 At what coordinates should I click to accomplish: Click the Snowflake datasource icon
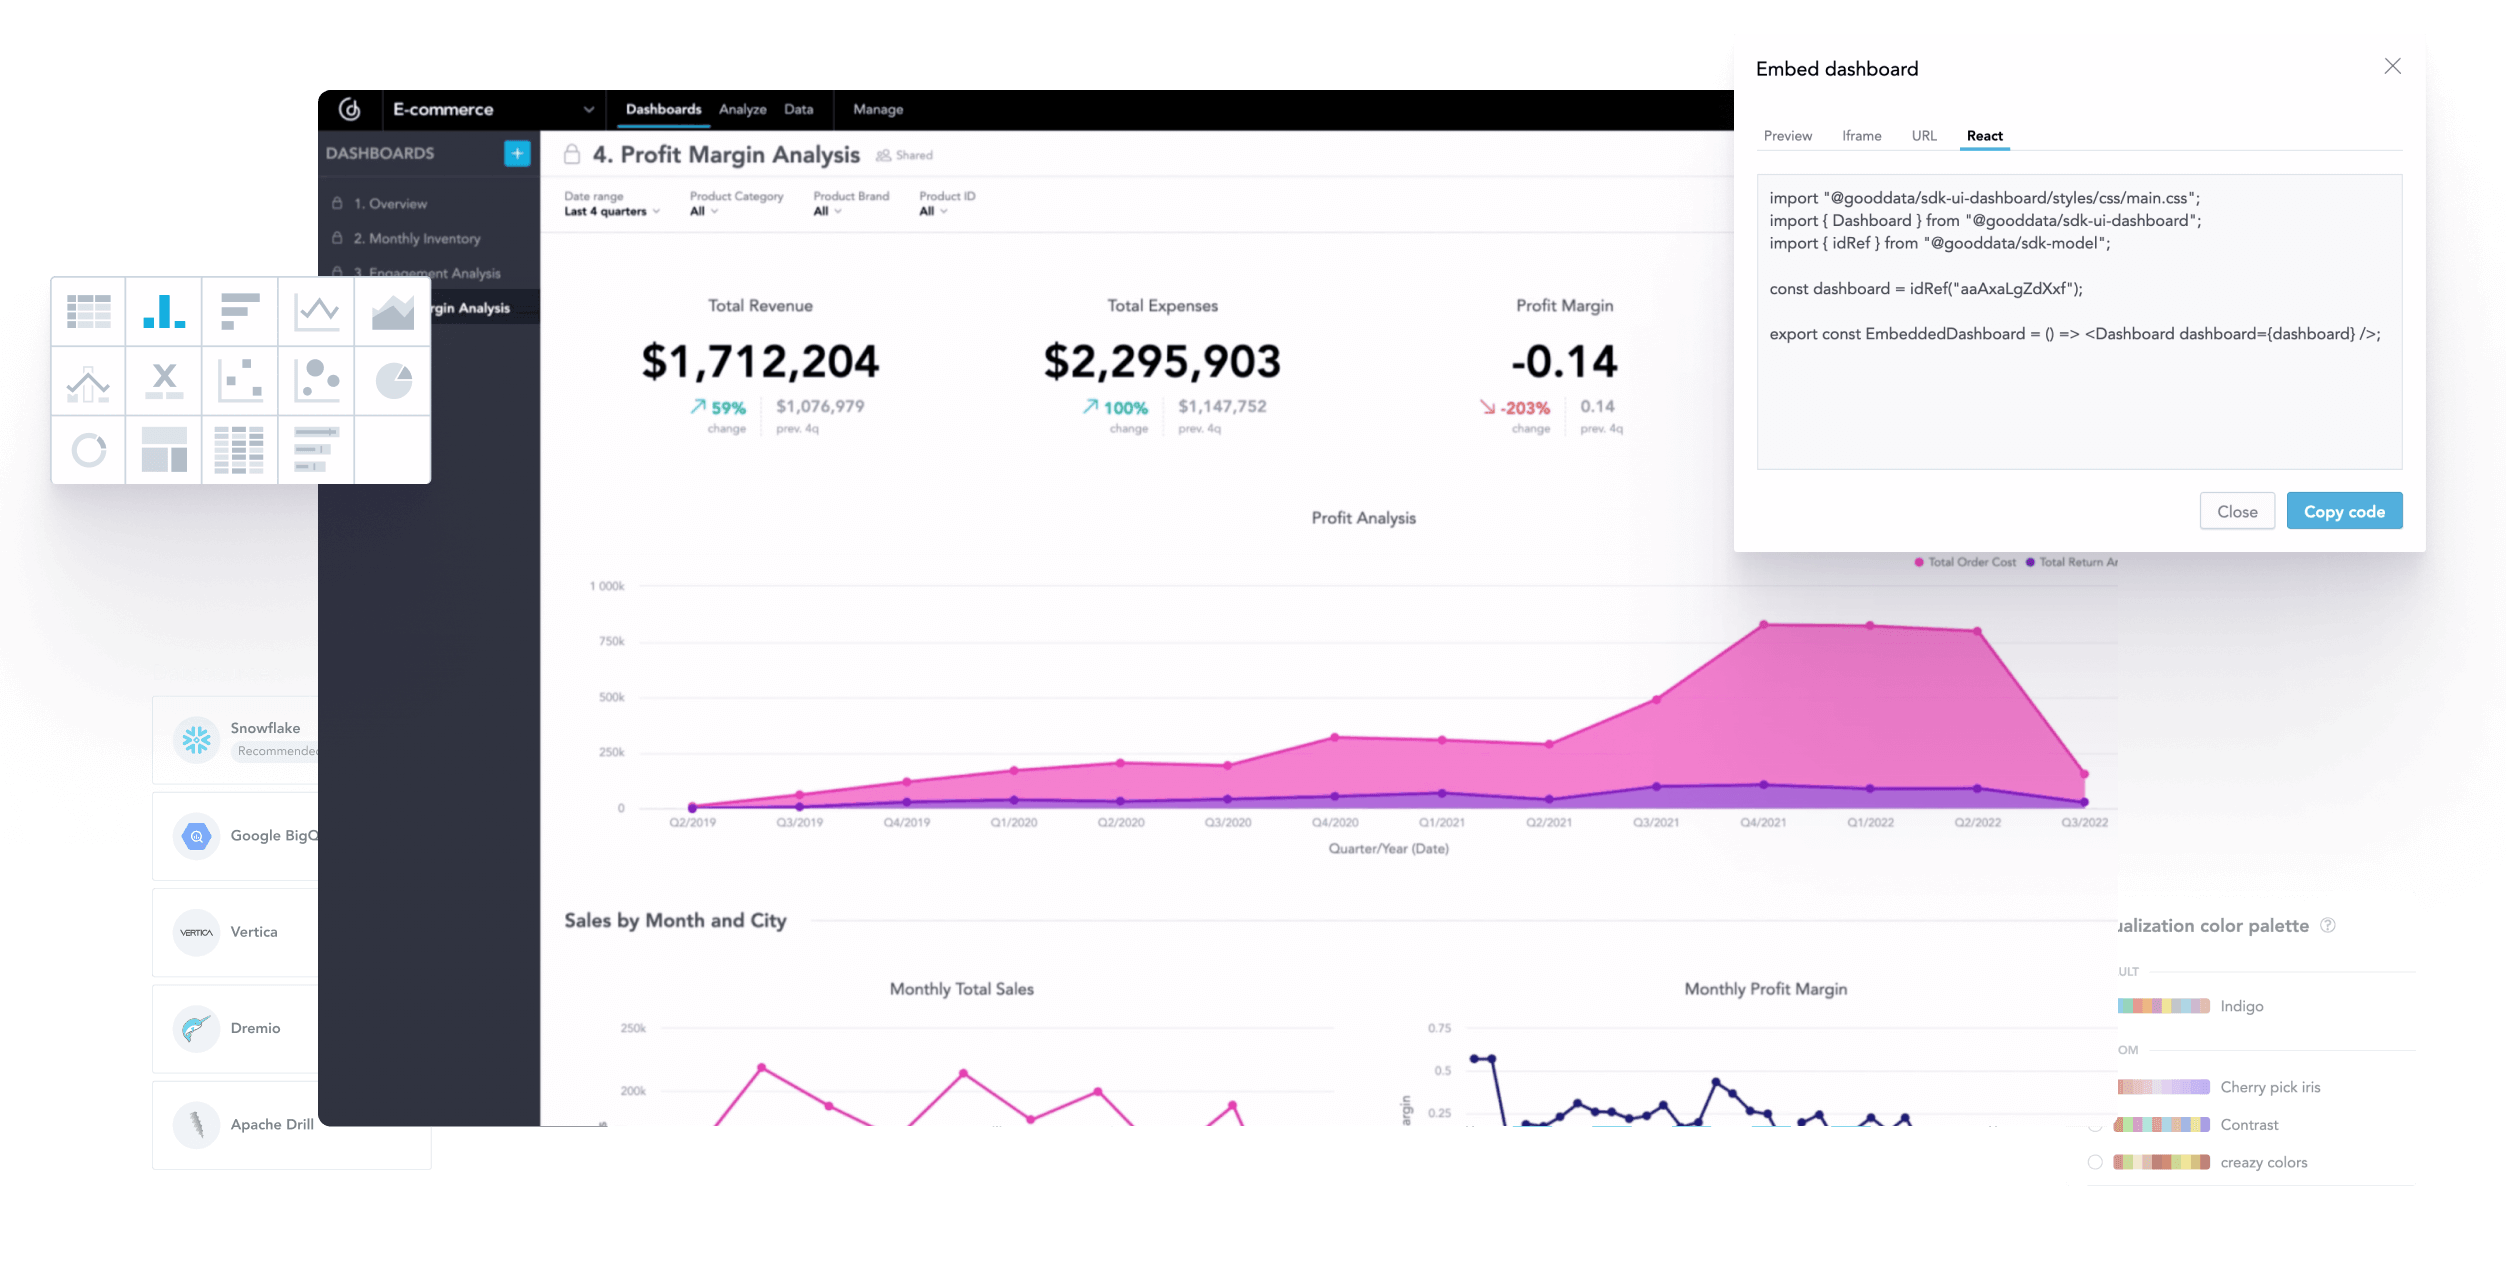pyautogui.click(x=197, y=738)
